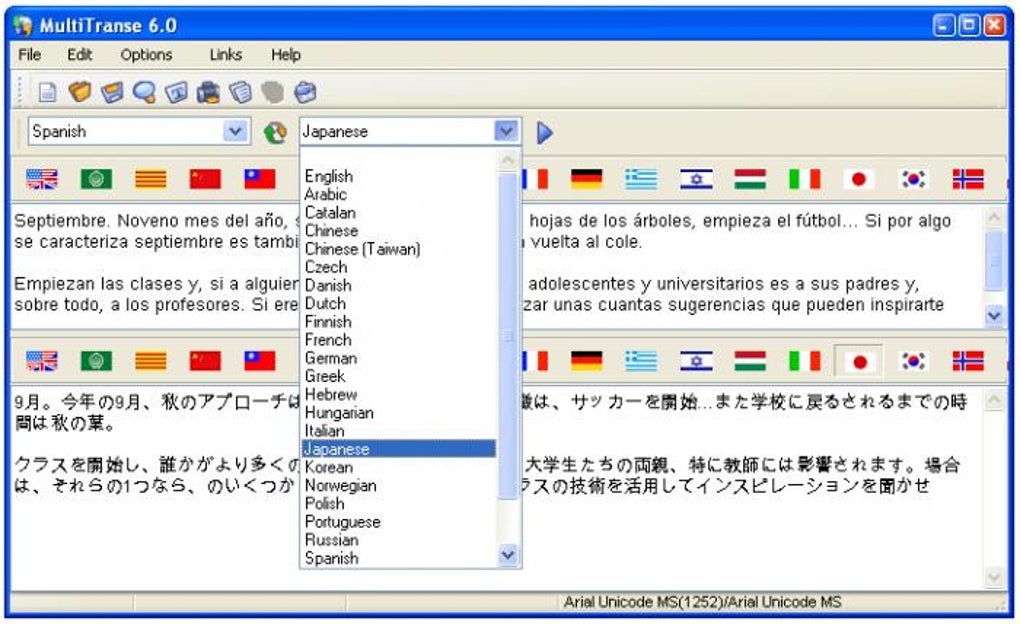Choose Catalan flag in source flag row
Image resolution: width=1020 pixels, height=624 pixels.
[151, 178]
